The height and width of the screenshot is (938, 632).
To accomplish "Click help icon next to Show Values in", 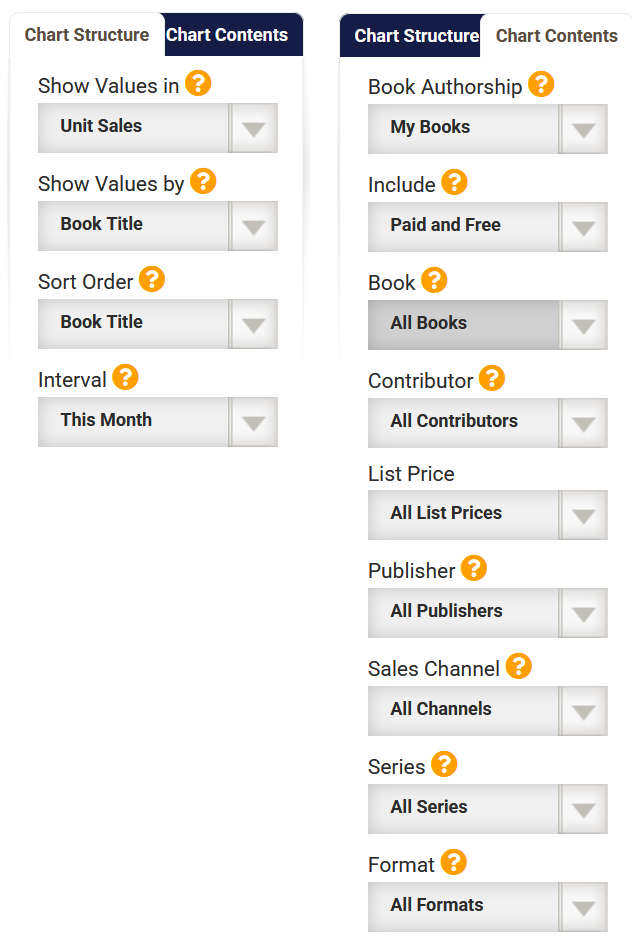I will point(198,84).
